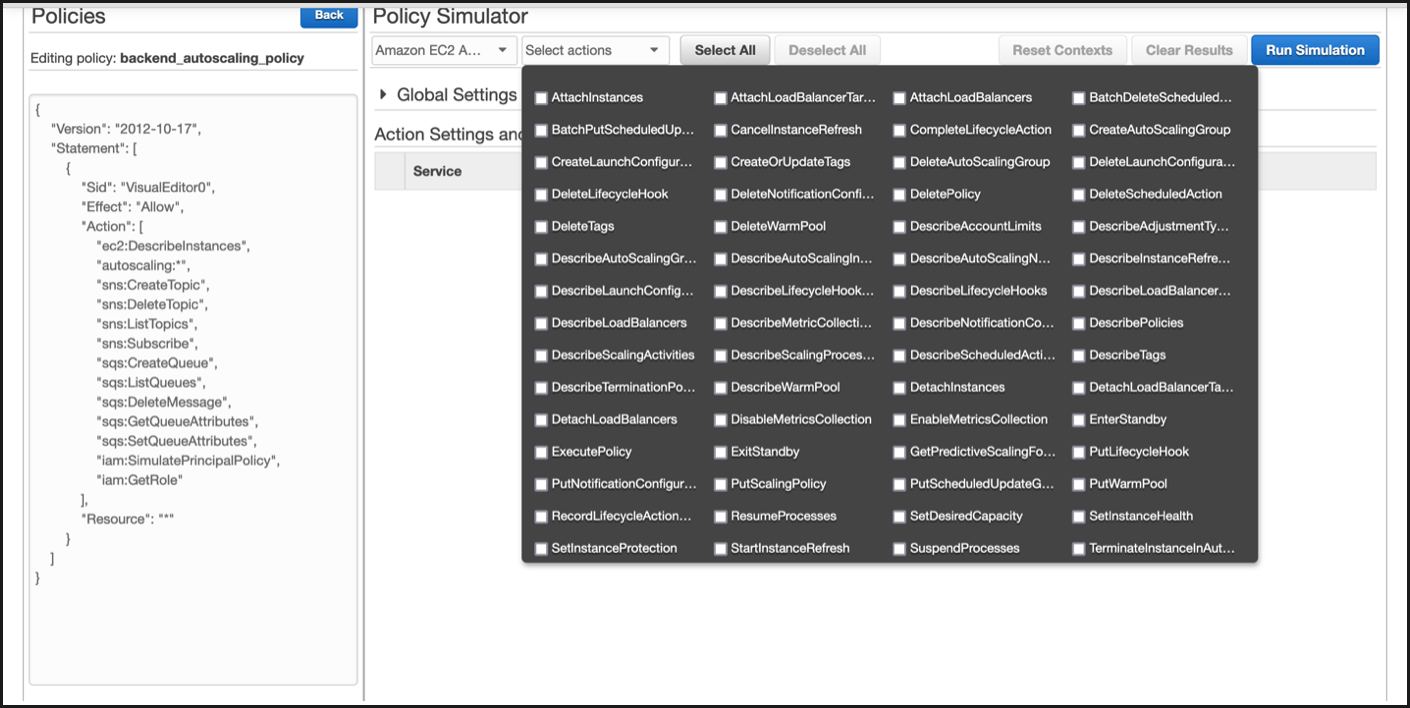
Task: Select the DescribeLoadBalancers checkbox
Action: [541, 323]
